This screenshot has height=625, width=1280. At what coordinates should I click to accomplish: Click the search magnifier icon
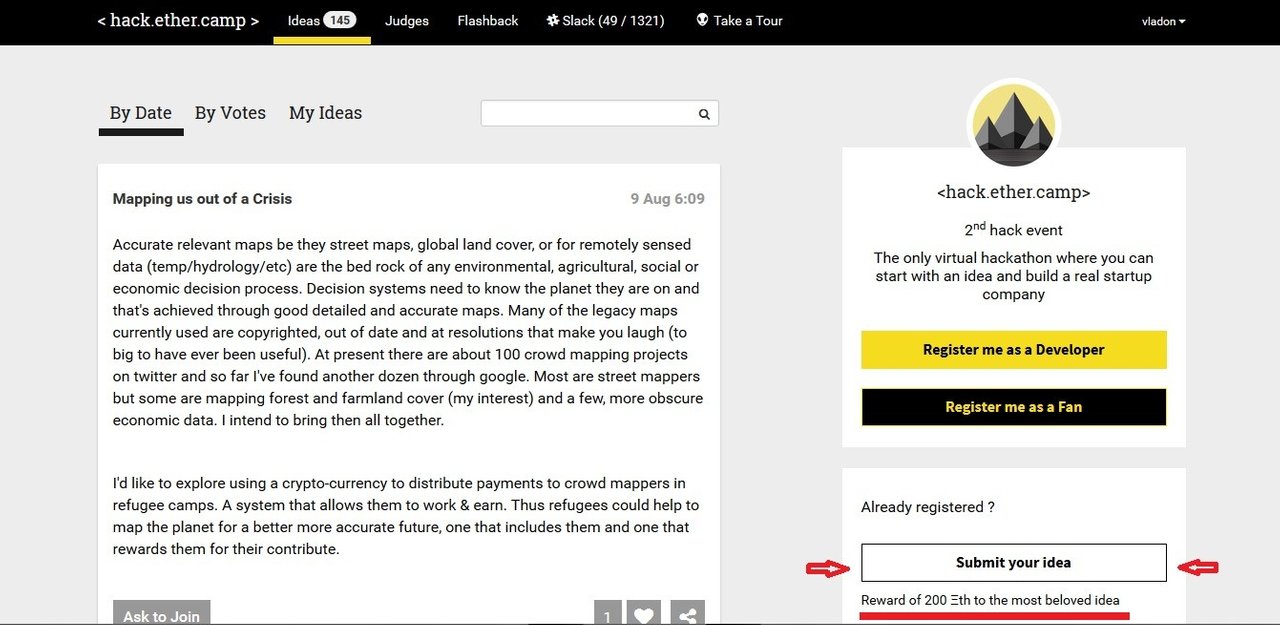coord(704,114)
